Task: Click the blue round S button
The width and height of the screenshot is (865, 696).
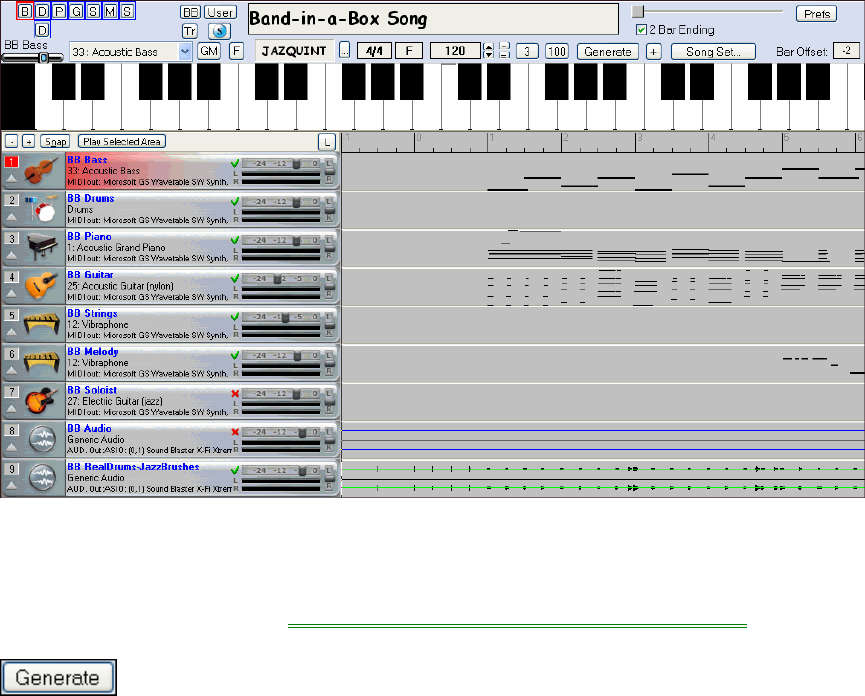Action: (x=220, y=31)
